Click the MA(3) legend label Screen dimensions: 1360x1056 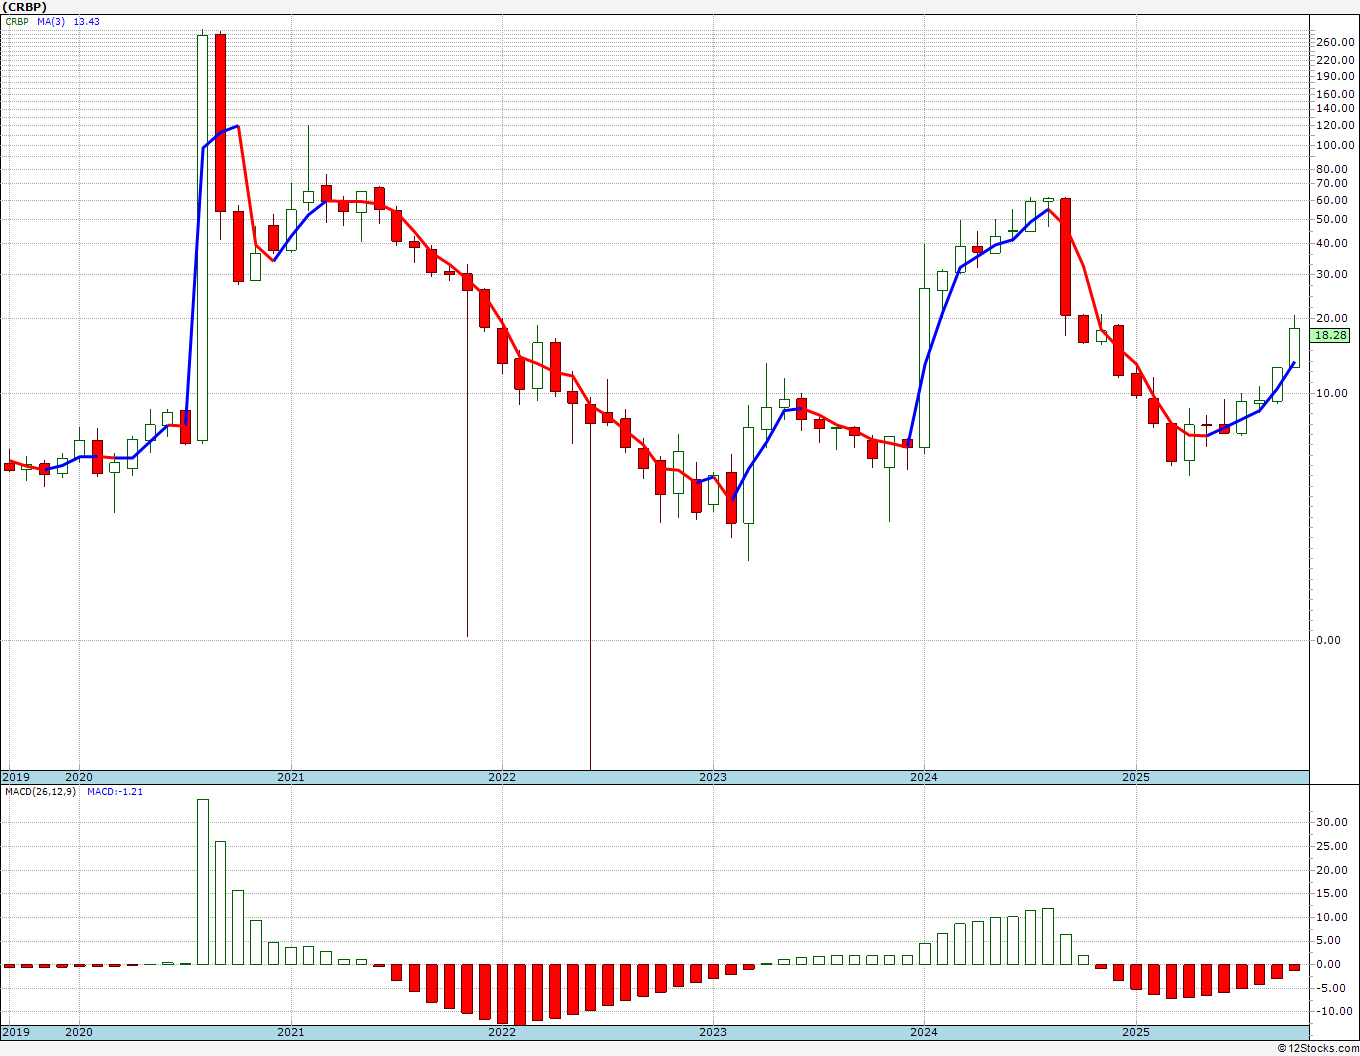click(52, 22)
